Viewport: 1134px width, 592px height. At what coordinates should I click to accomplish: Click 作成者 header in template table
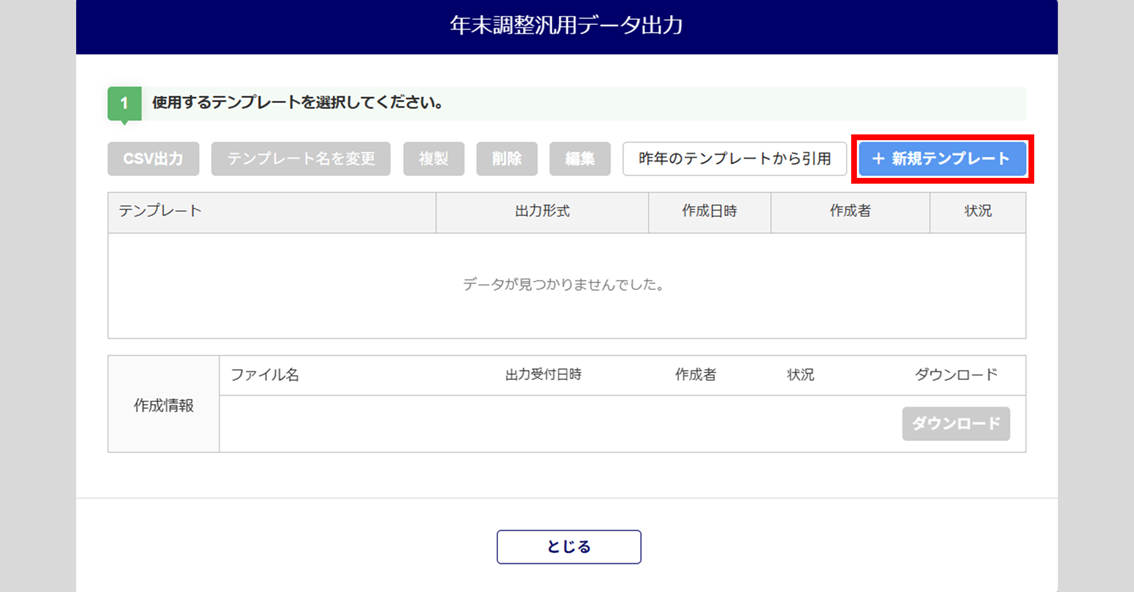point(850,212)
